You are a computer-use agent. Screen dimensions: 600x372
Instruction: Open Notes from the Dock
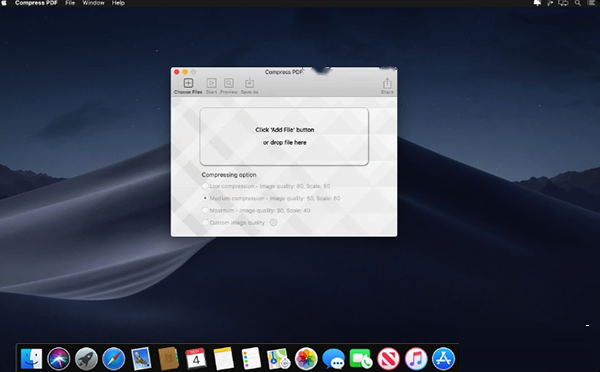point(223,359)
